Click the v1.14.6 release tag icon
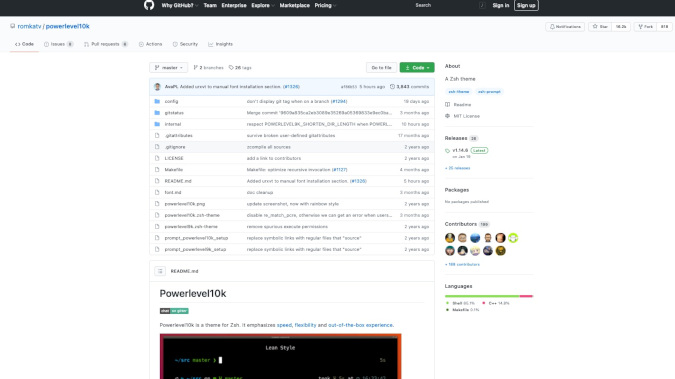The image size is (675, 379). (x=447, y=151)
